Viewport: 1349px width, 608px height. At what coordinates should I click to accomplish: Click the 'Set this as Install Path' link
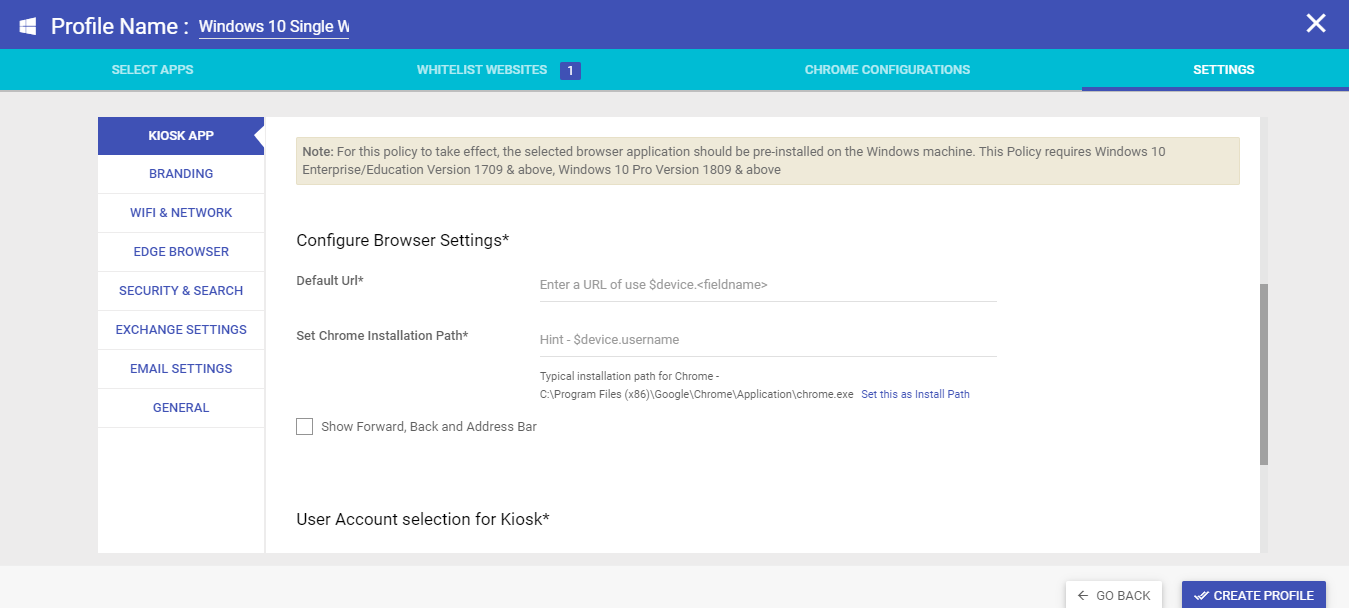[x=915, y=394]
